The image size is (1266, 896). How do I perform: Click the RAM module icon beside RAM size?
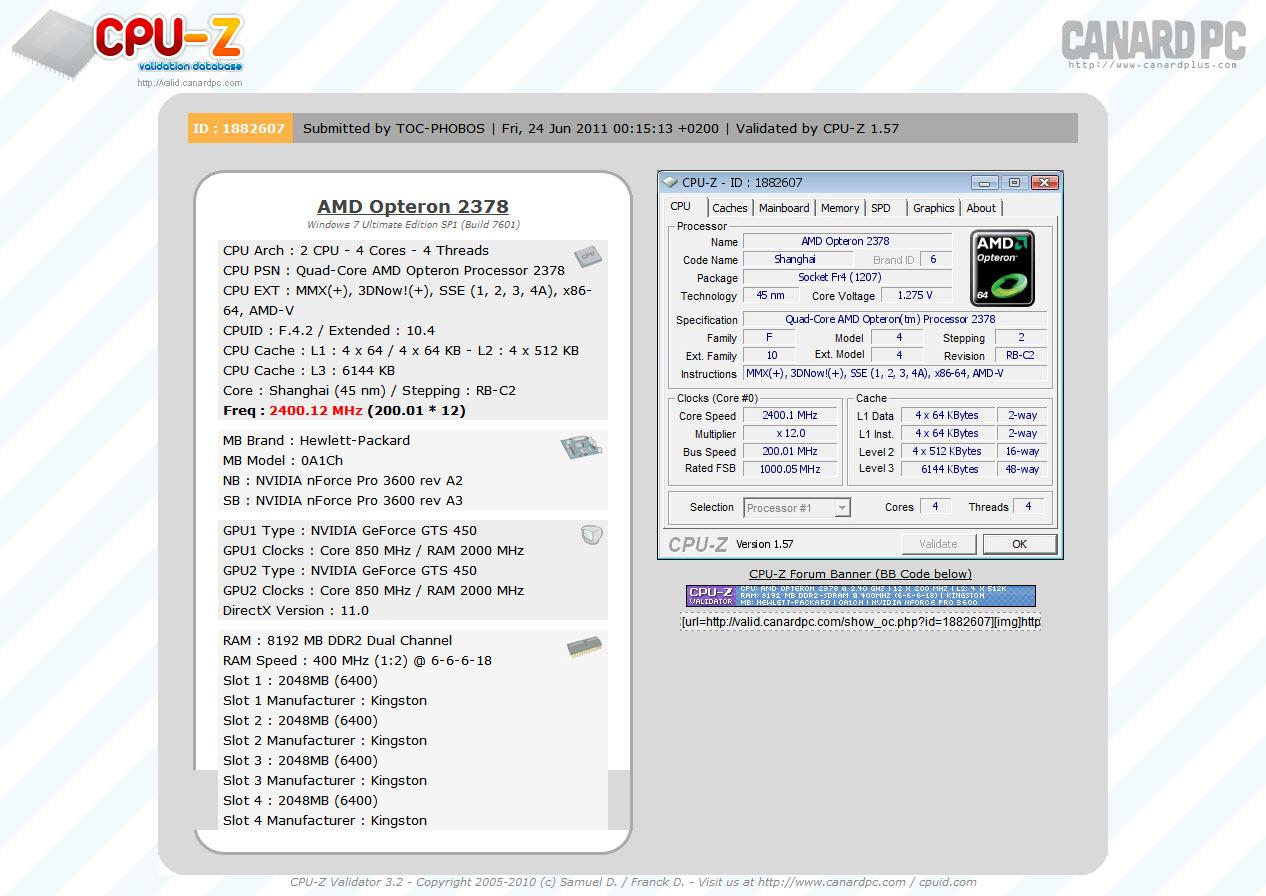584,647
